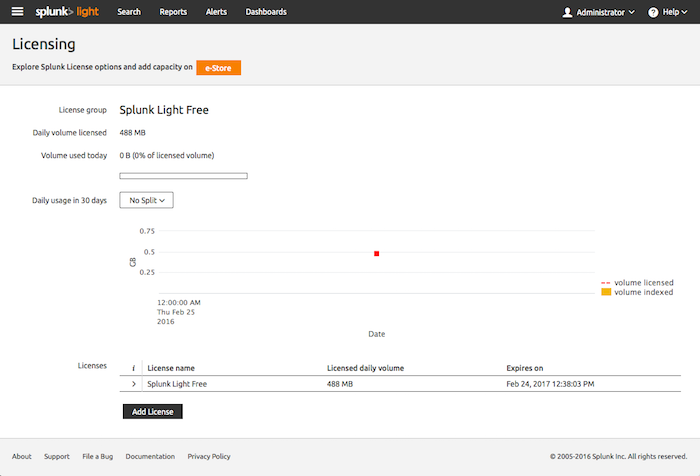
Task: Click the Thu Feb 25 x-axis label
Action: pos(176,312)
